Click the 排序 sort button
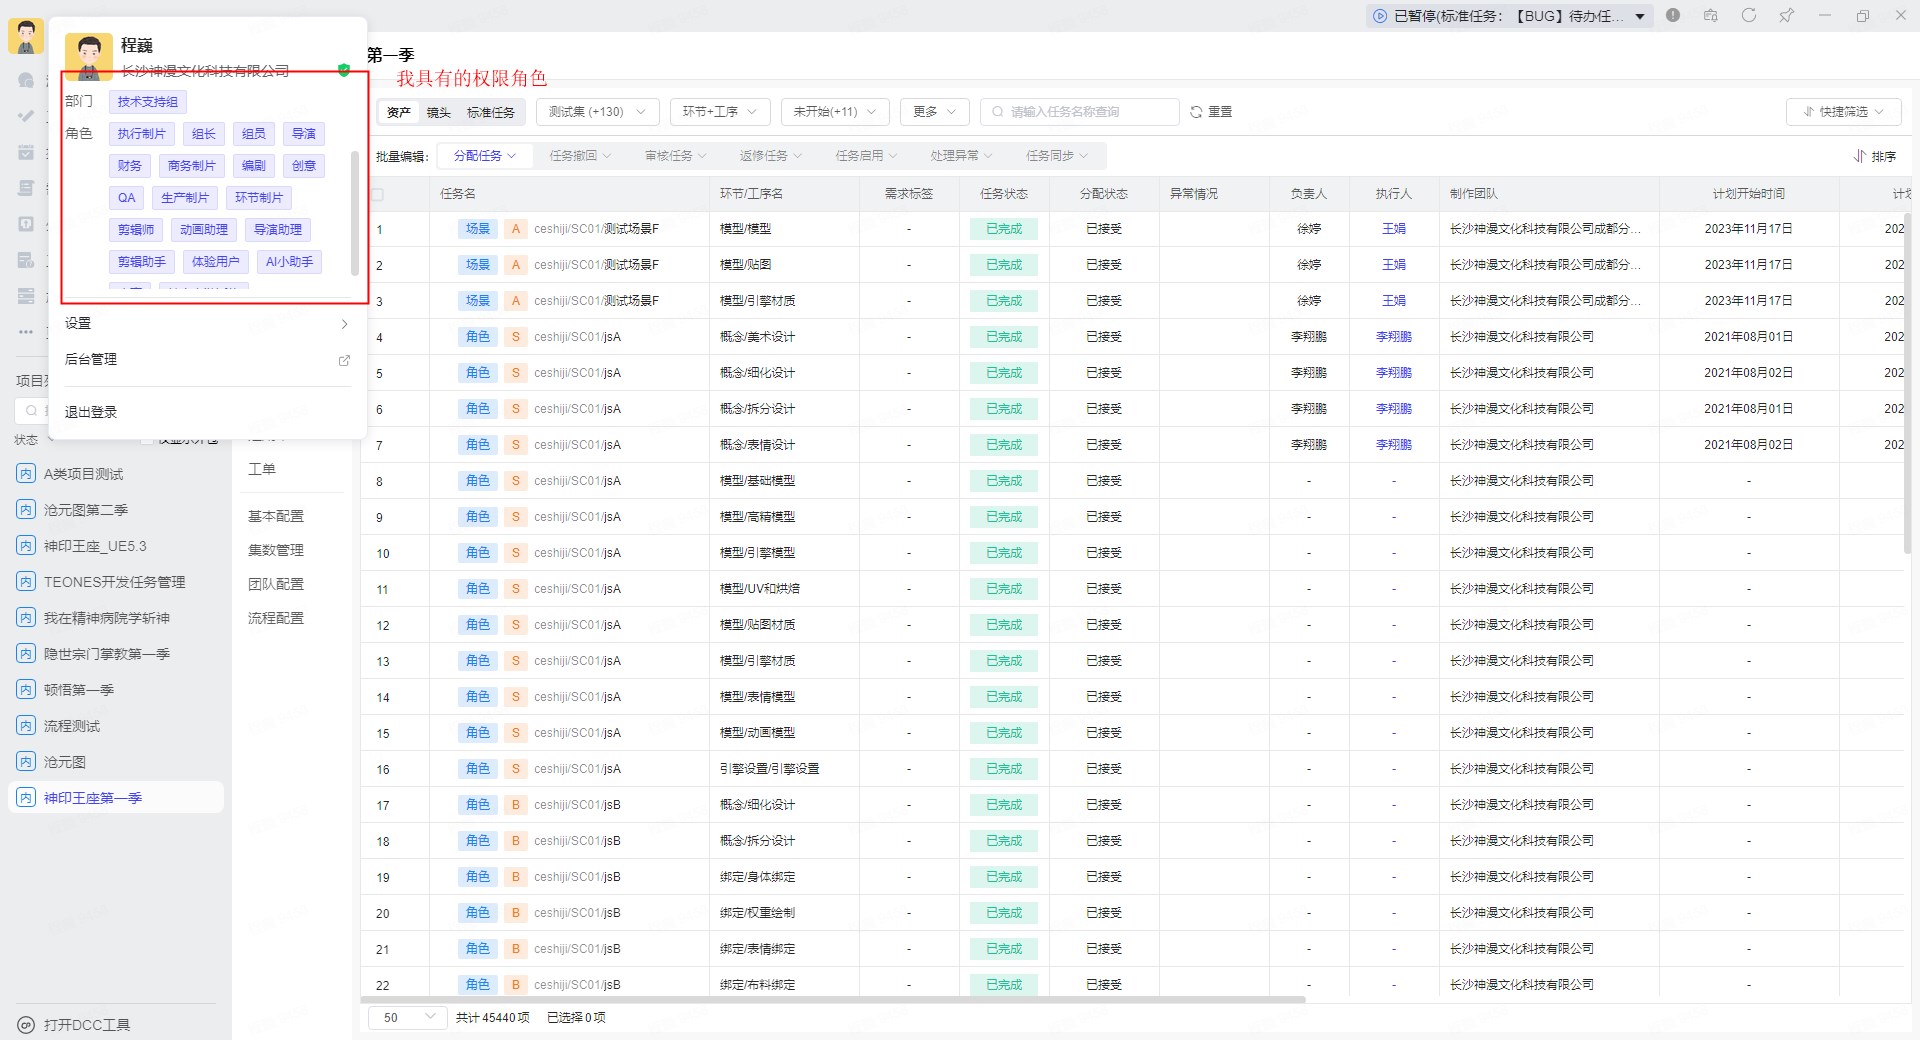The height and width of the screenshot is (1040, 1920). click(x=1874, y=156)
